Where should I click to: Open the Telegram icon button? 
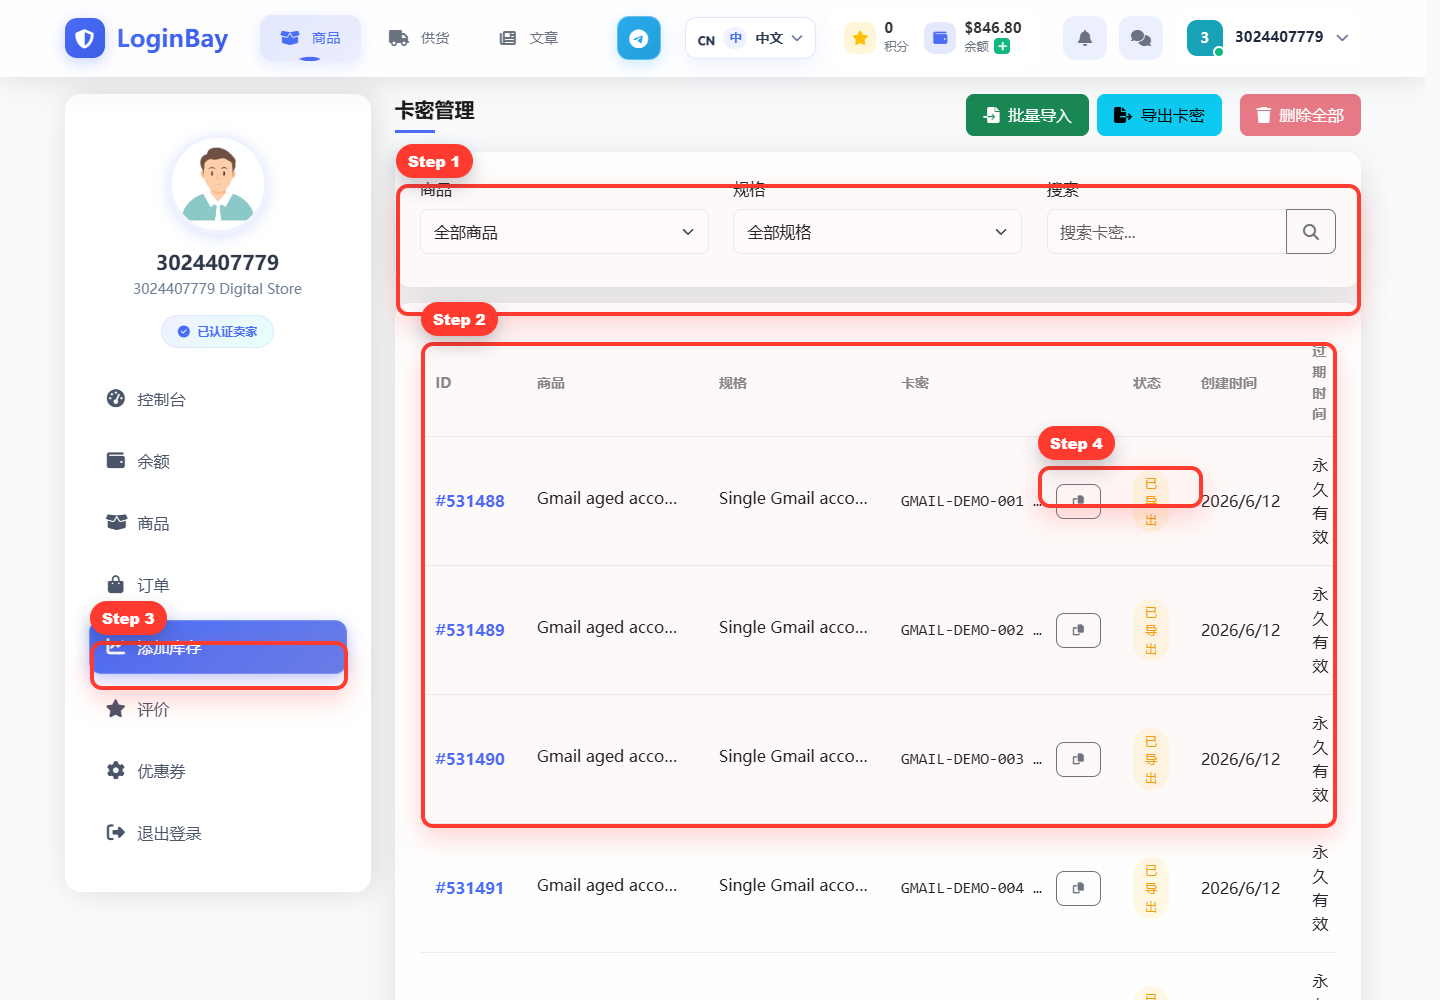[x=639, y=38]
